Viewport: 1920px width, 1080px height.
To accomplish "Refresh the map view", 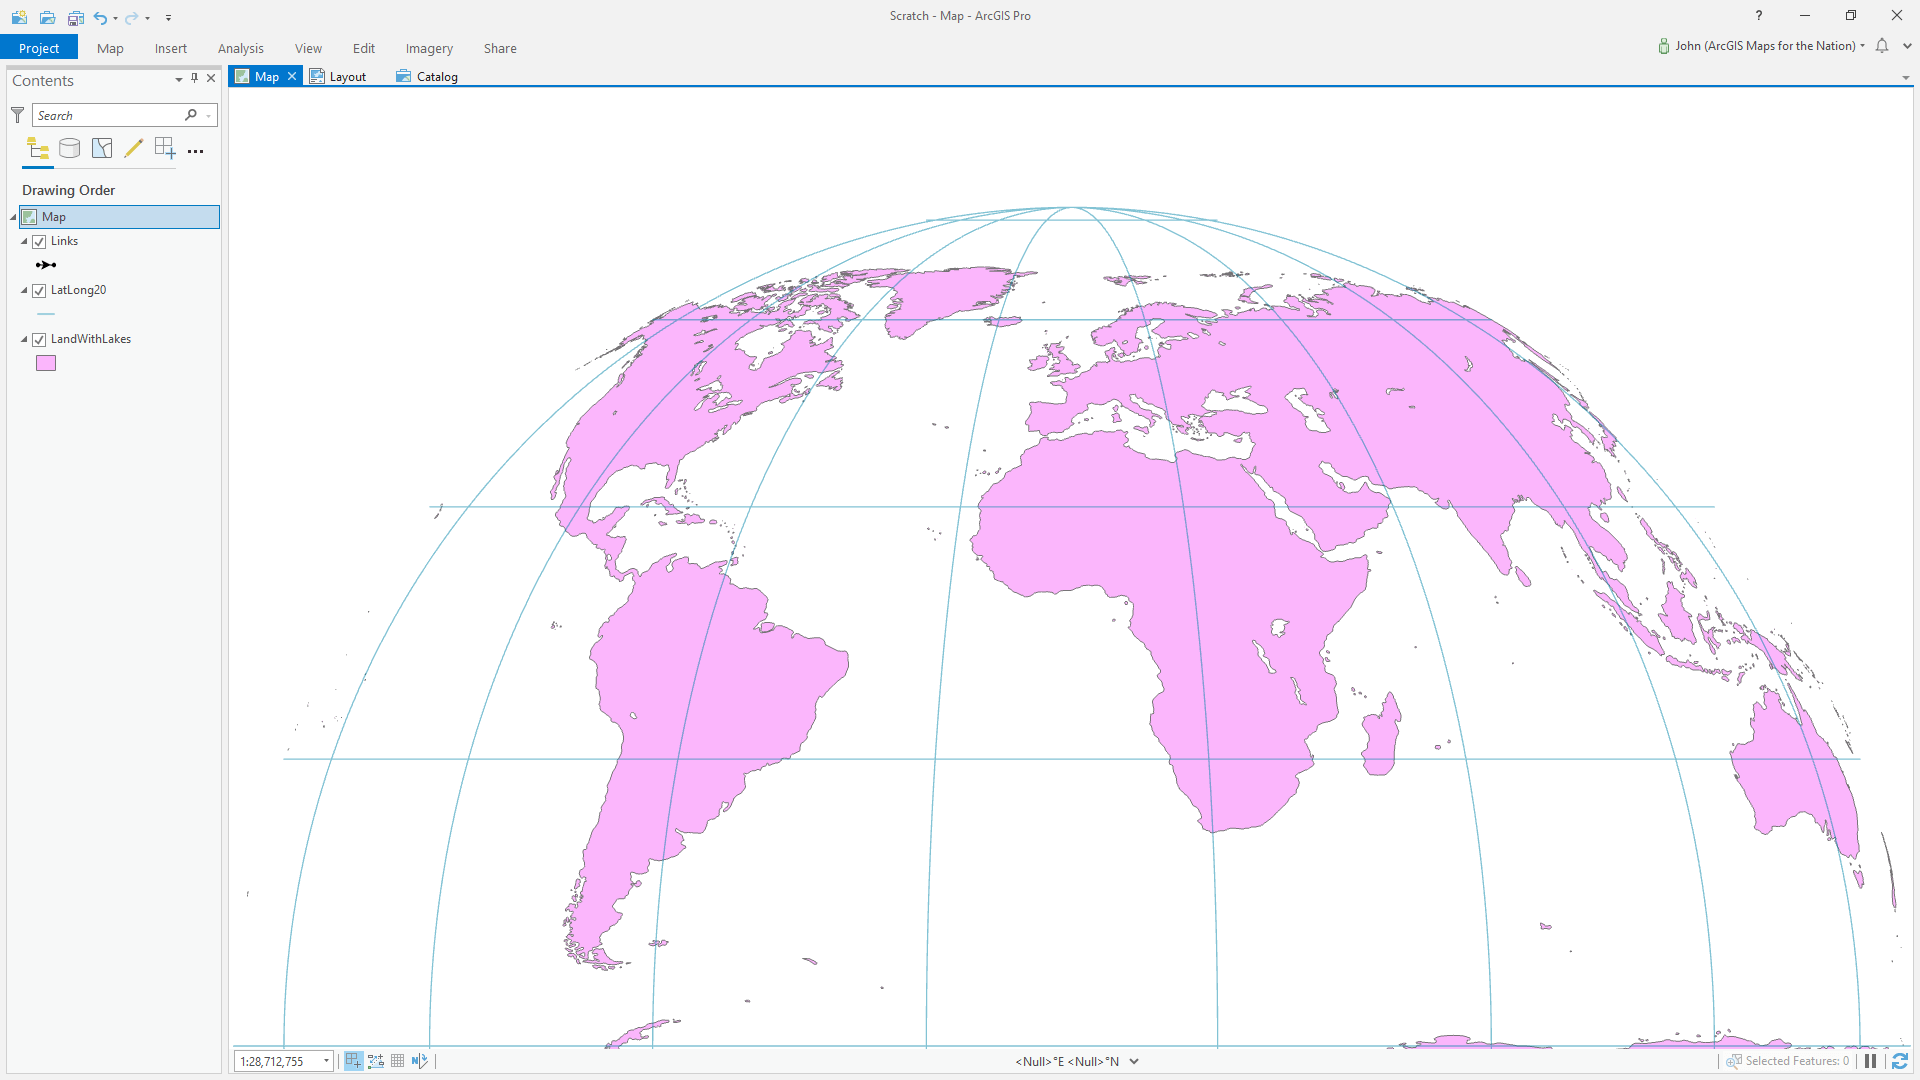I will 1900,1061.
